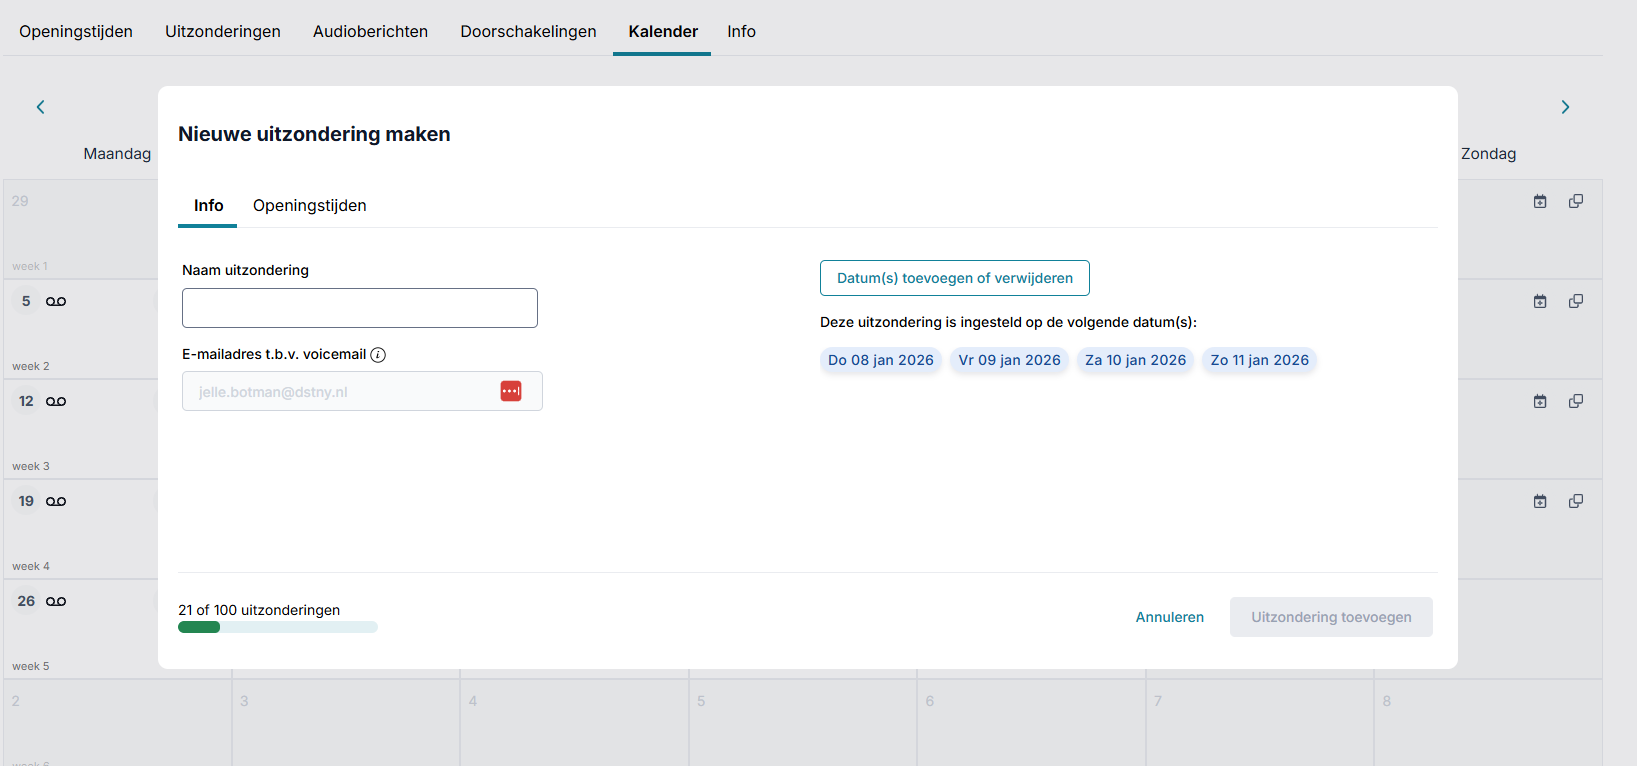Switch to the Openingstijden tab inside the dialog

tap(310, 205)
